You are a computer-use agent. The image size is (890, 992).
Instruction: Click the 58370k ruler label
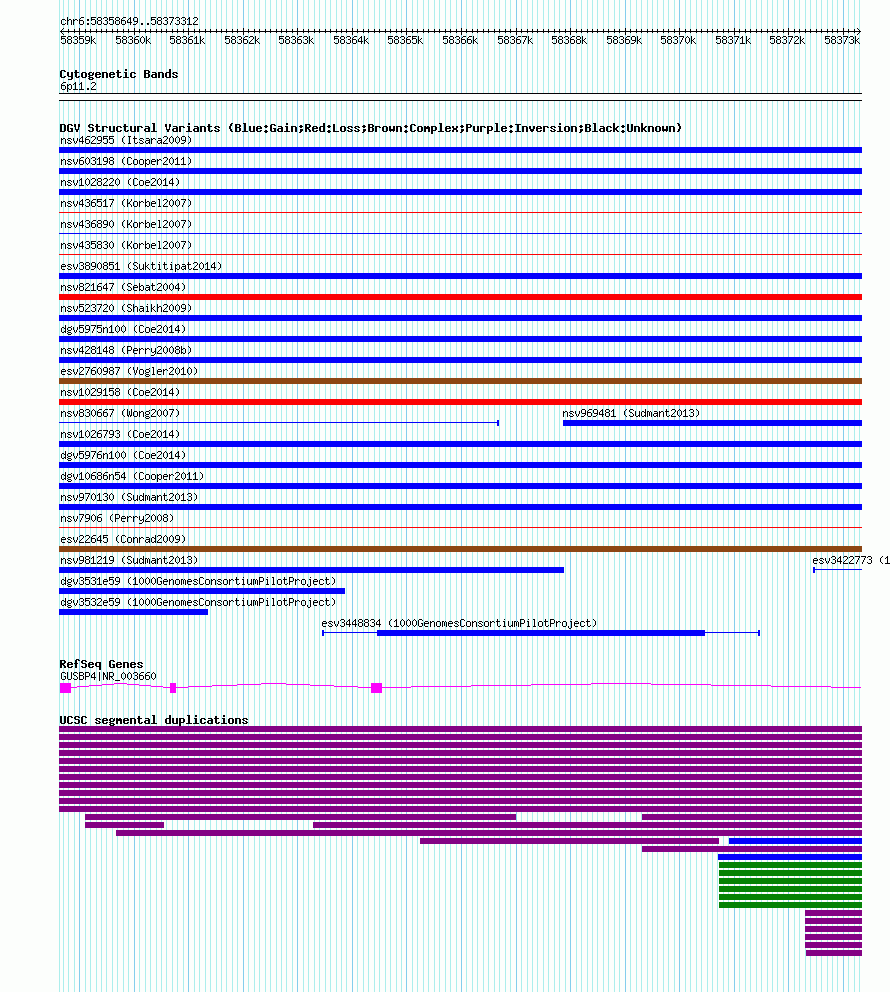pos(678,40)
